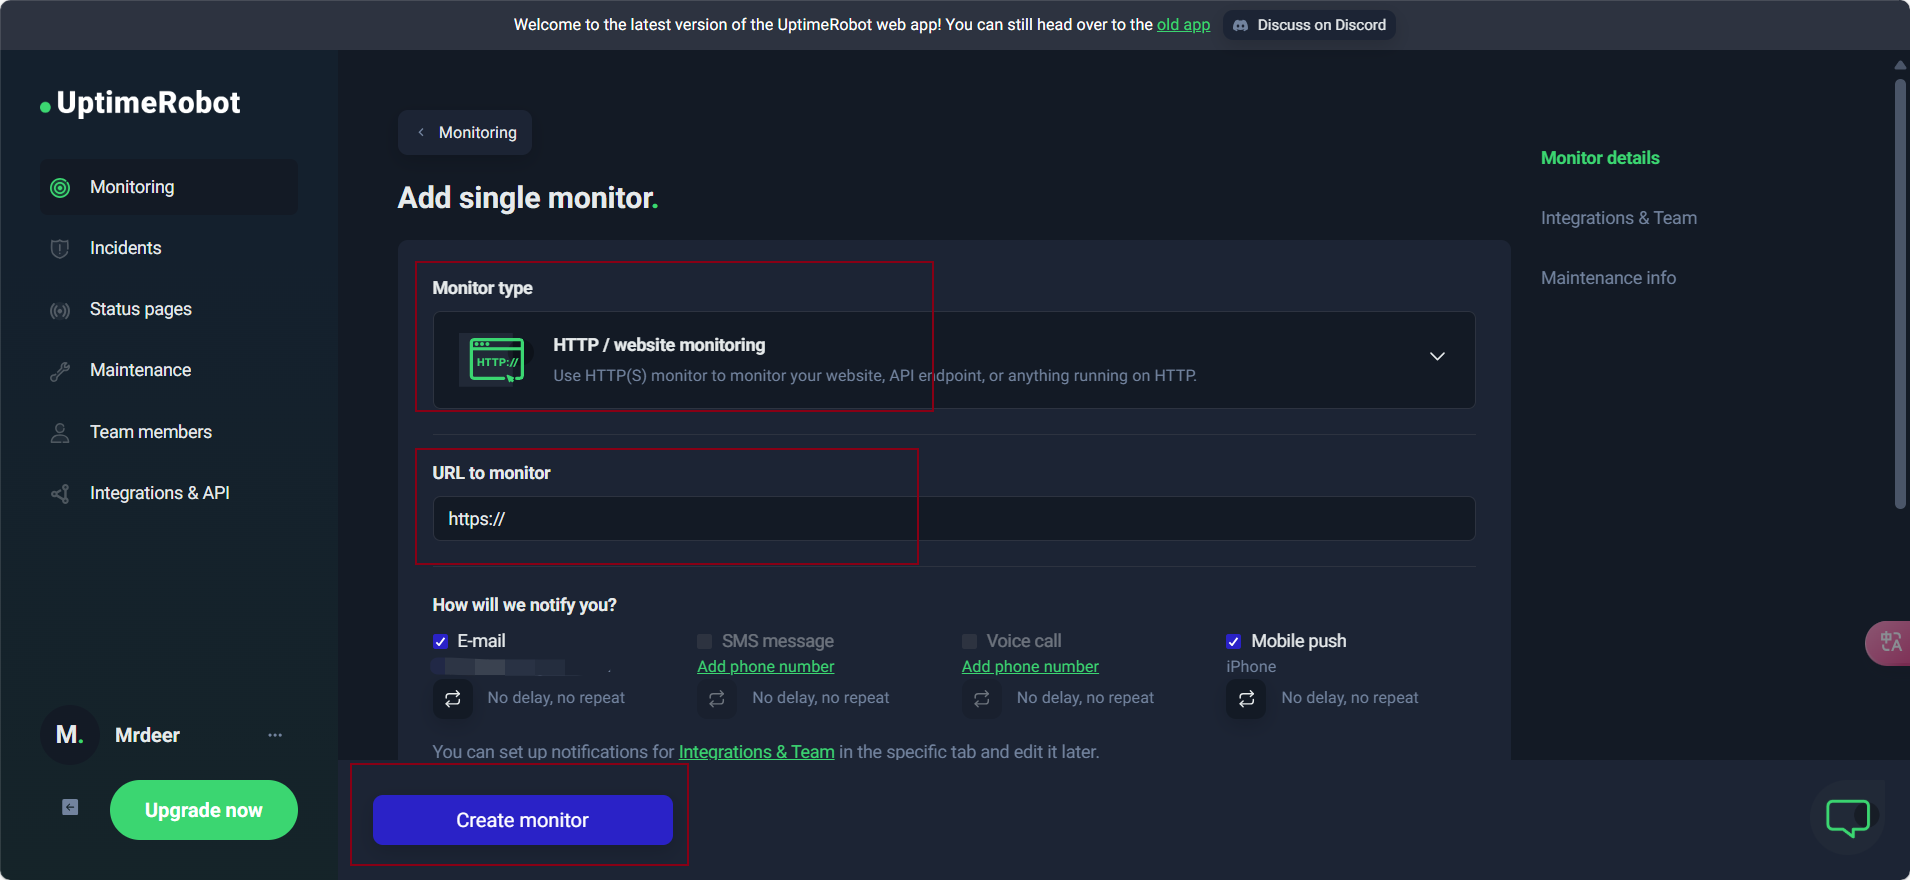The width and height of the screenshot is (1910, 880).
Task: Click the SMS message repeat delay icon
Action: [717, 698]
